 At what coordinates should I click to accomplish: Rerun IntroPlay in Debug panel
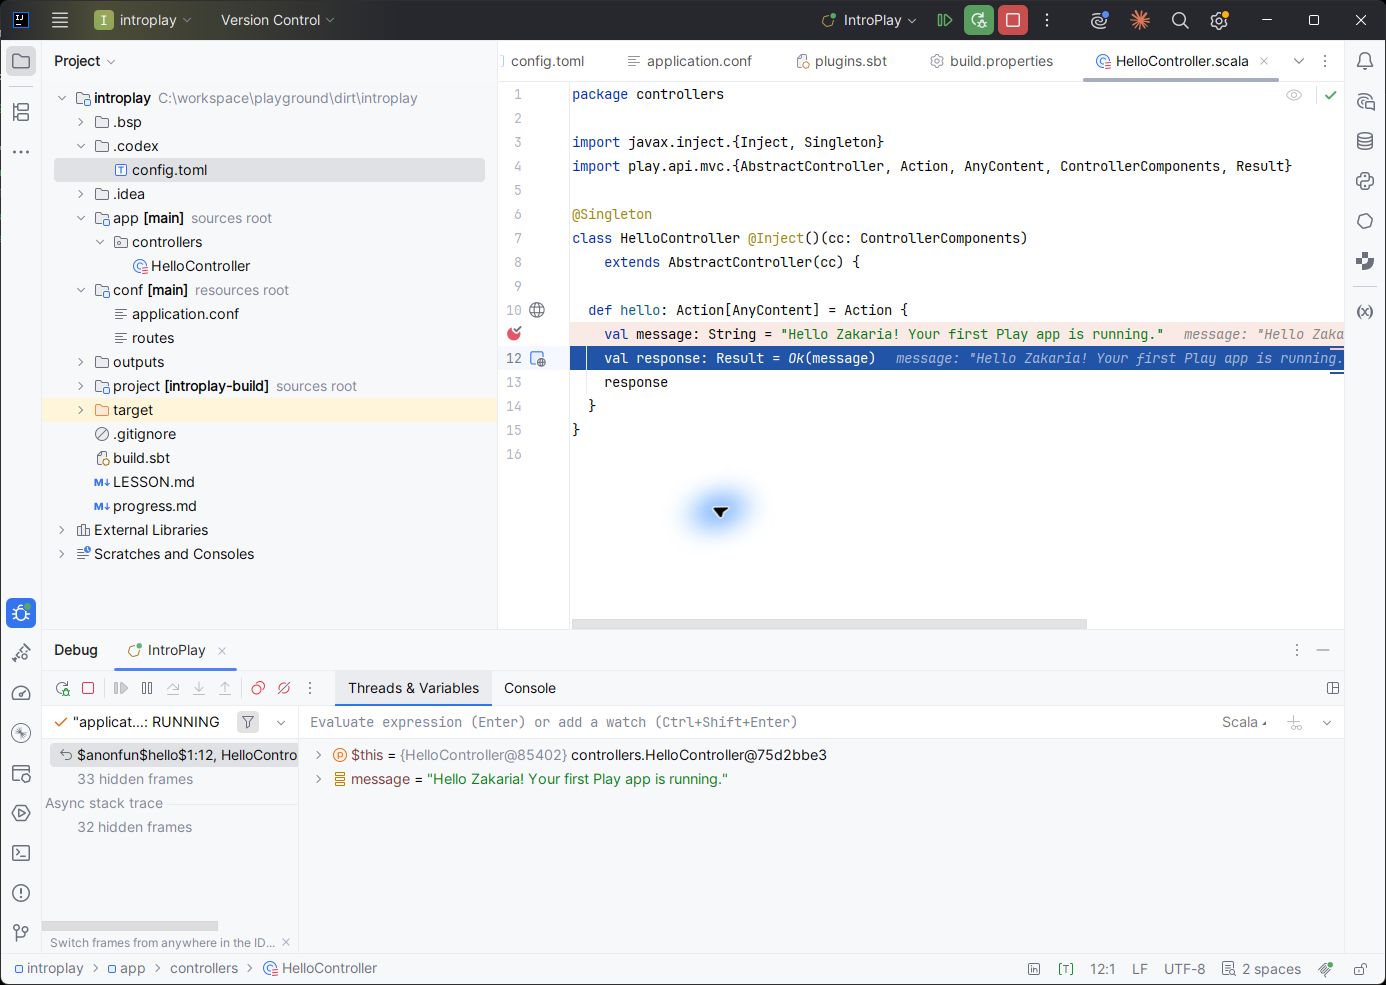pyautogui.click(x=63, y=688)
